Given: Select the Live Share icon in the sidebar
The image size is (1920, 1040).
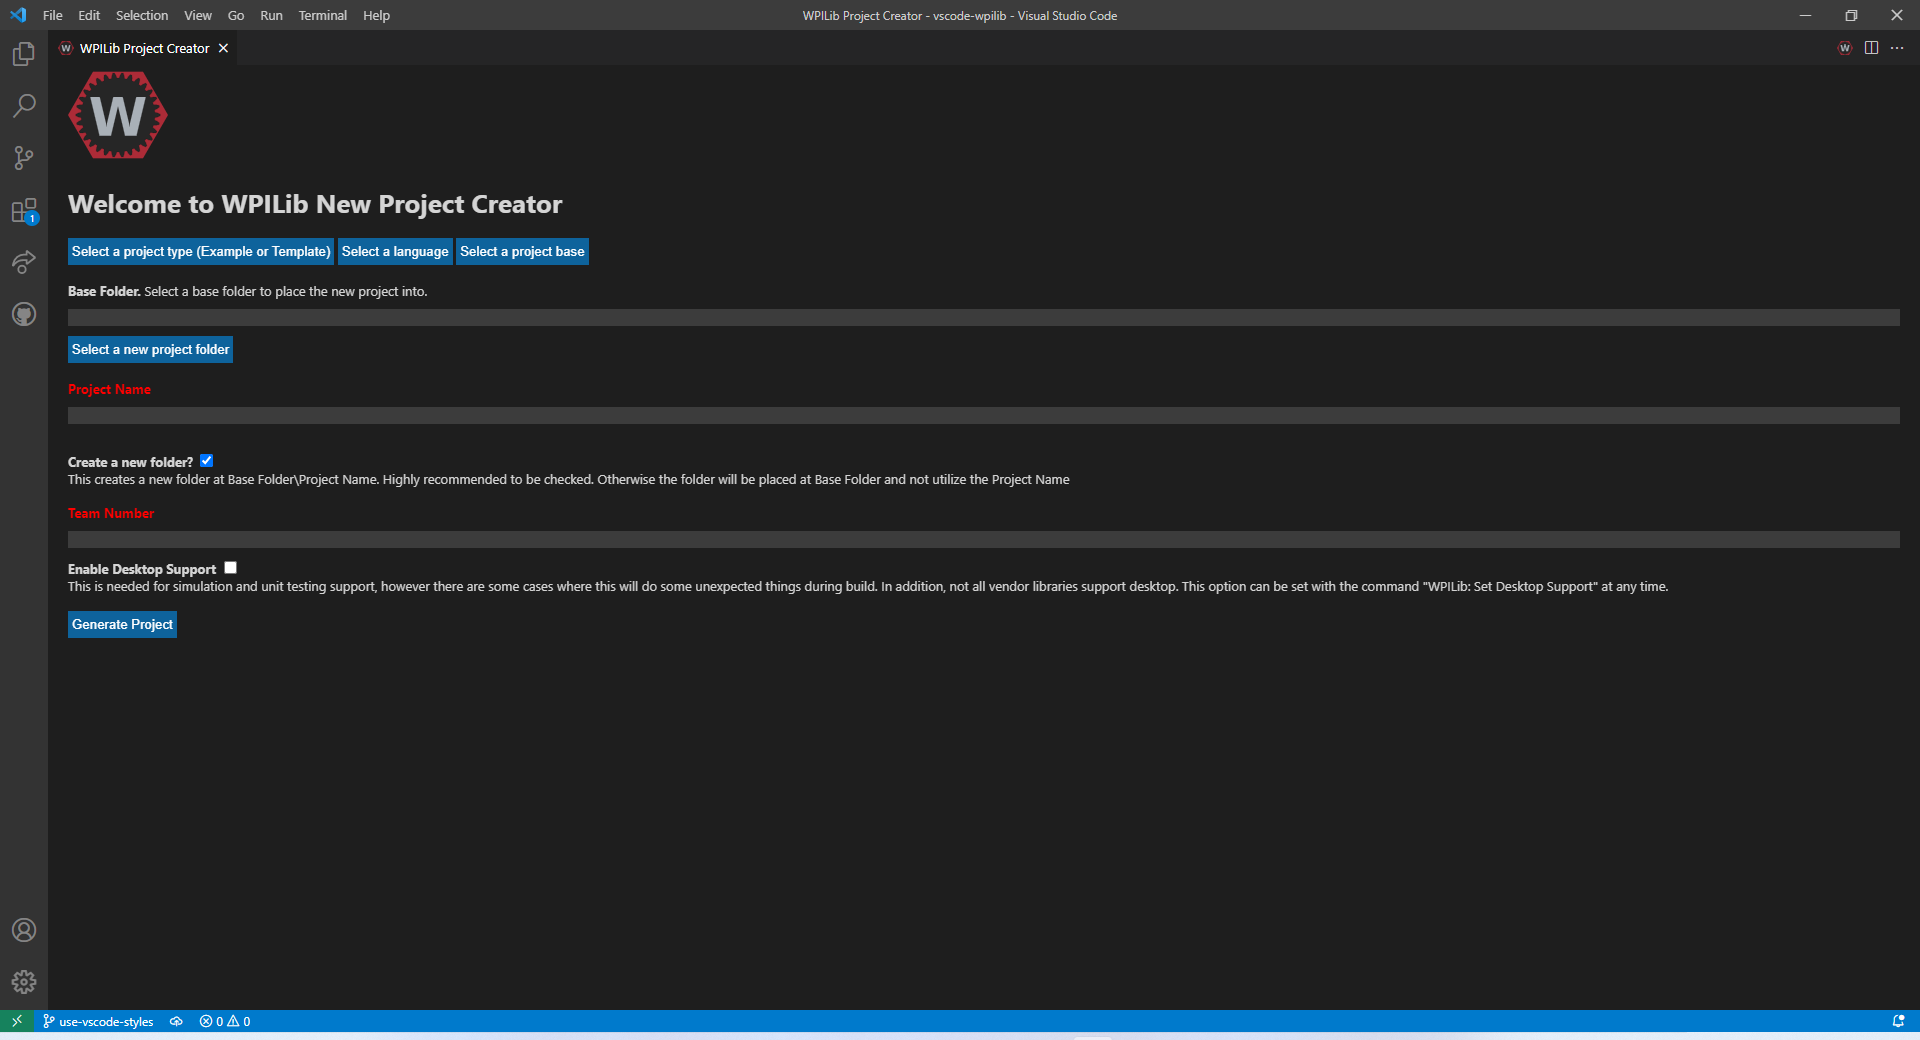Looking at the screenshot, I should pos(24,262).
